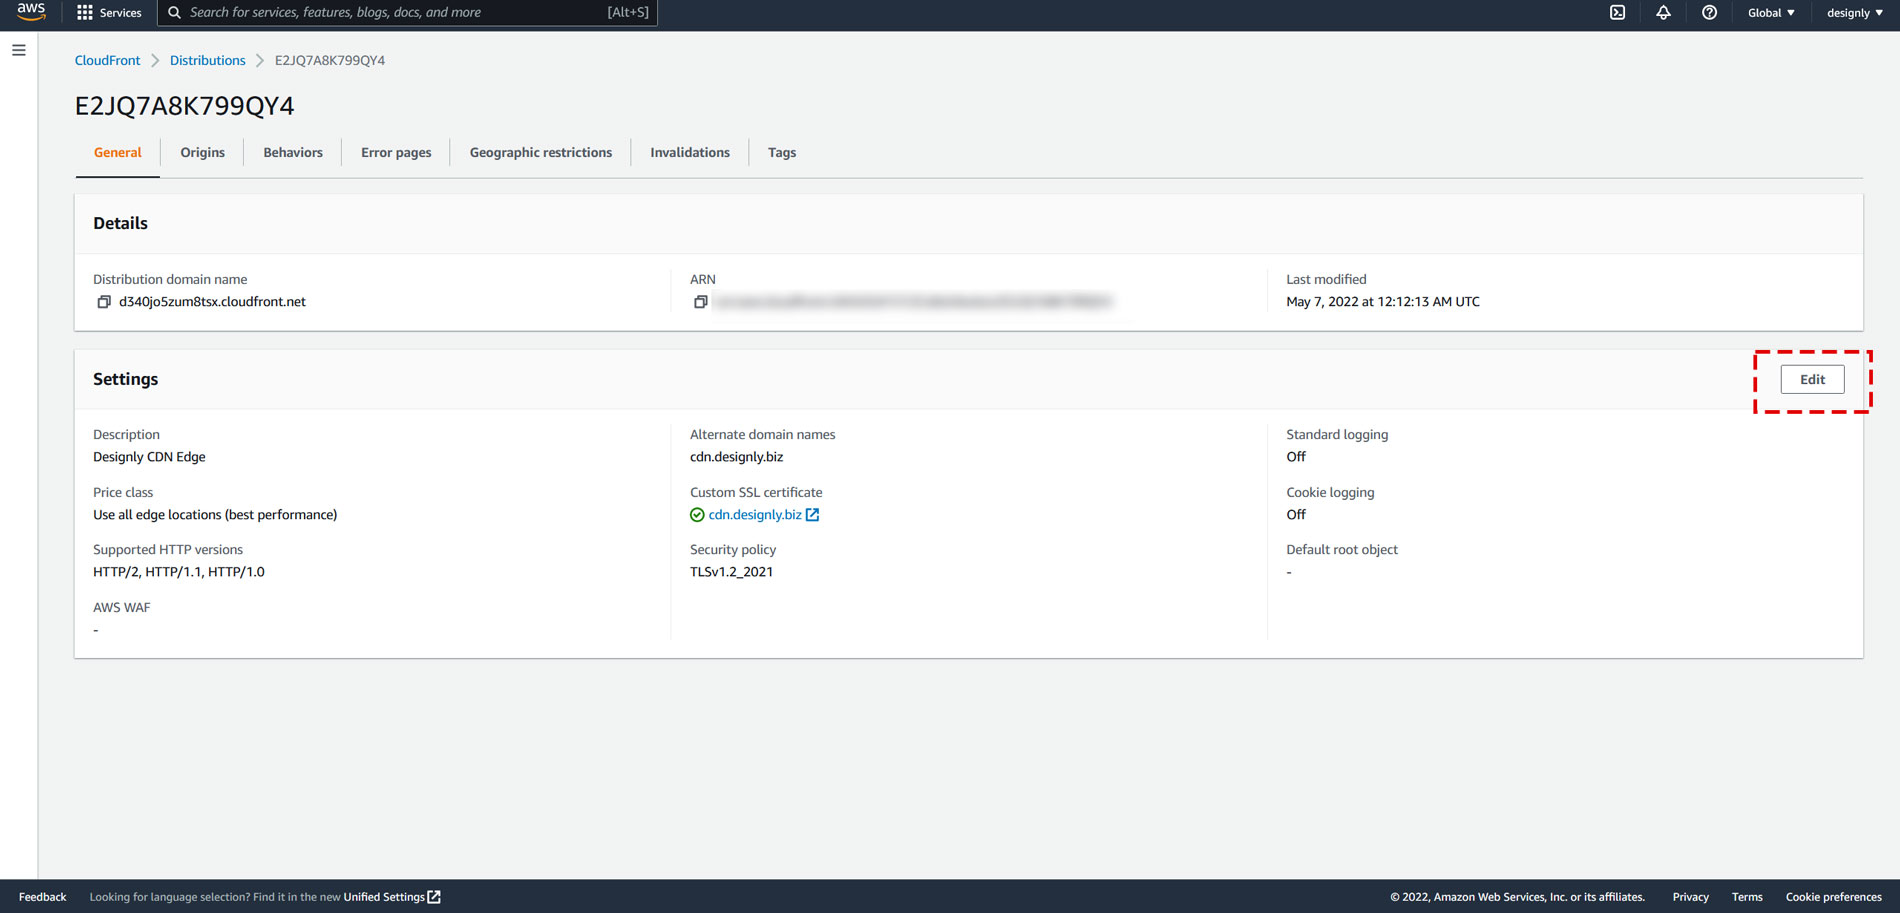Open the help question mark icon
Screen dimensions: 1900x913
(x=1709, y=13)
